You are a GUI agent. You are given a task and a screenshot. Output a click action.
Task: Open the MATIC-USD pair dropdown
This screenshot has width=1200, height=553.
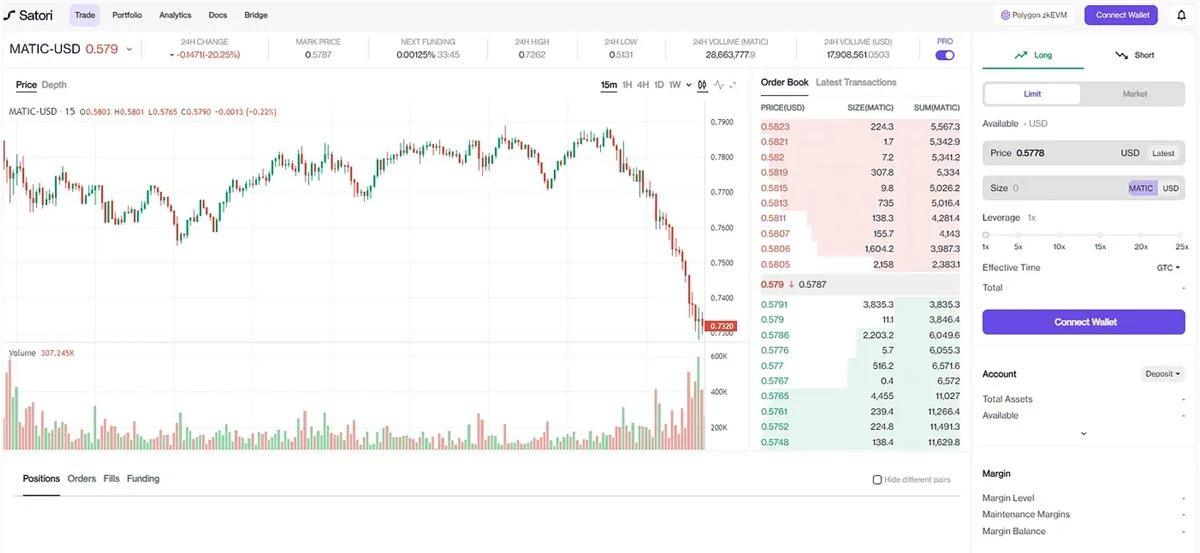tap(129, 49)
